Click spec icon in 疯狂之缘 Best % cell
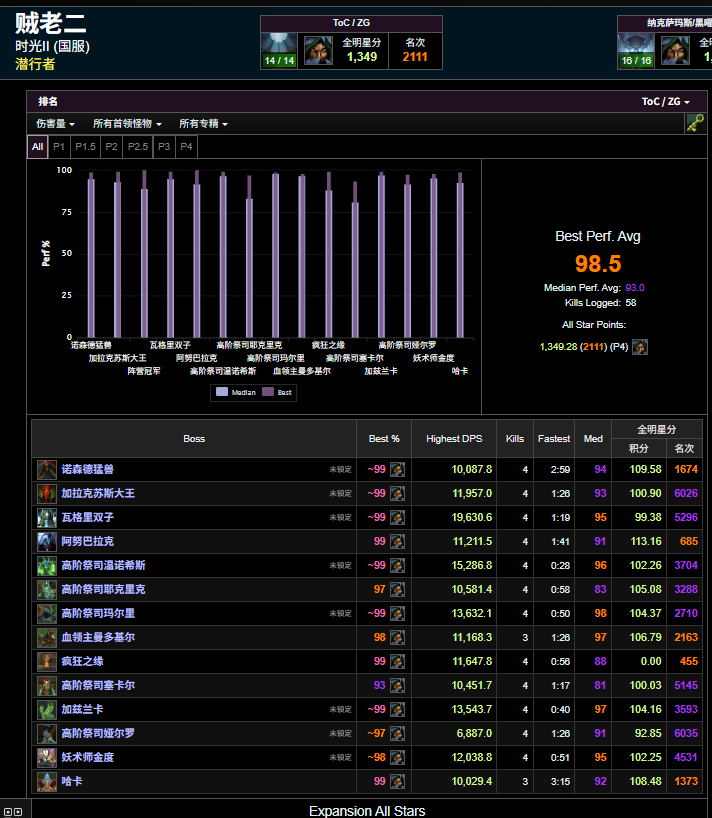Screen dimensions: 712x818 coord(397,661)
